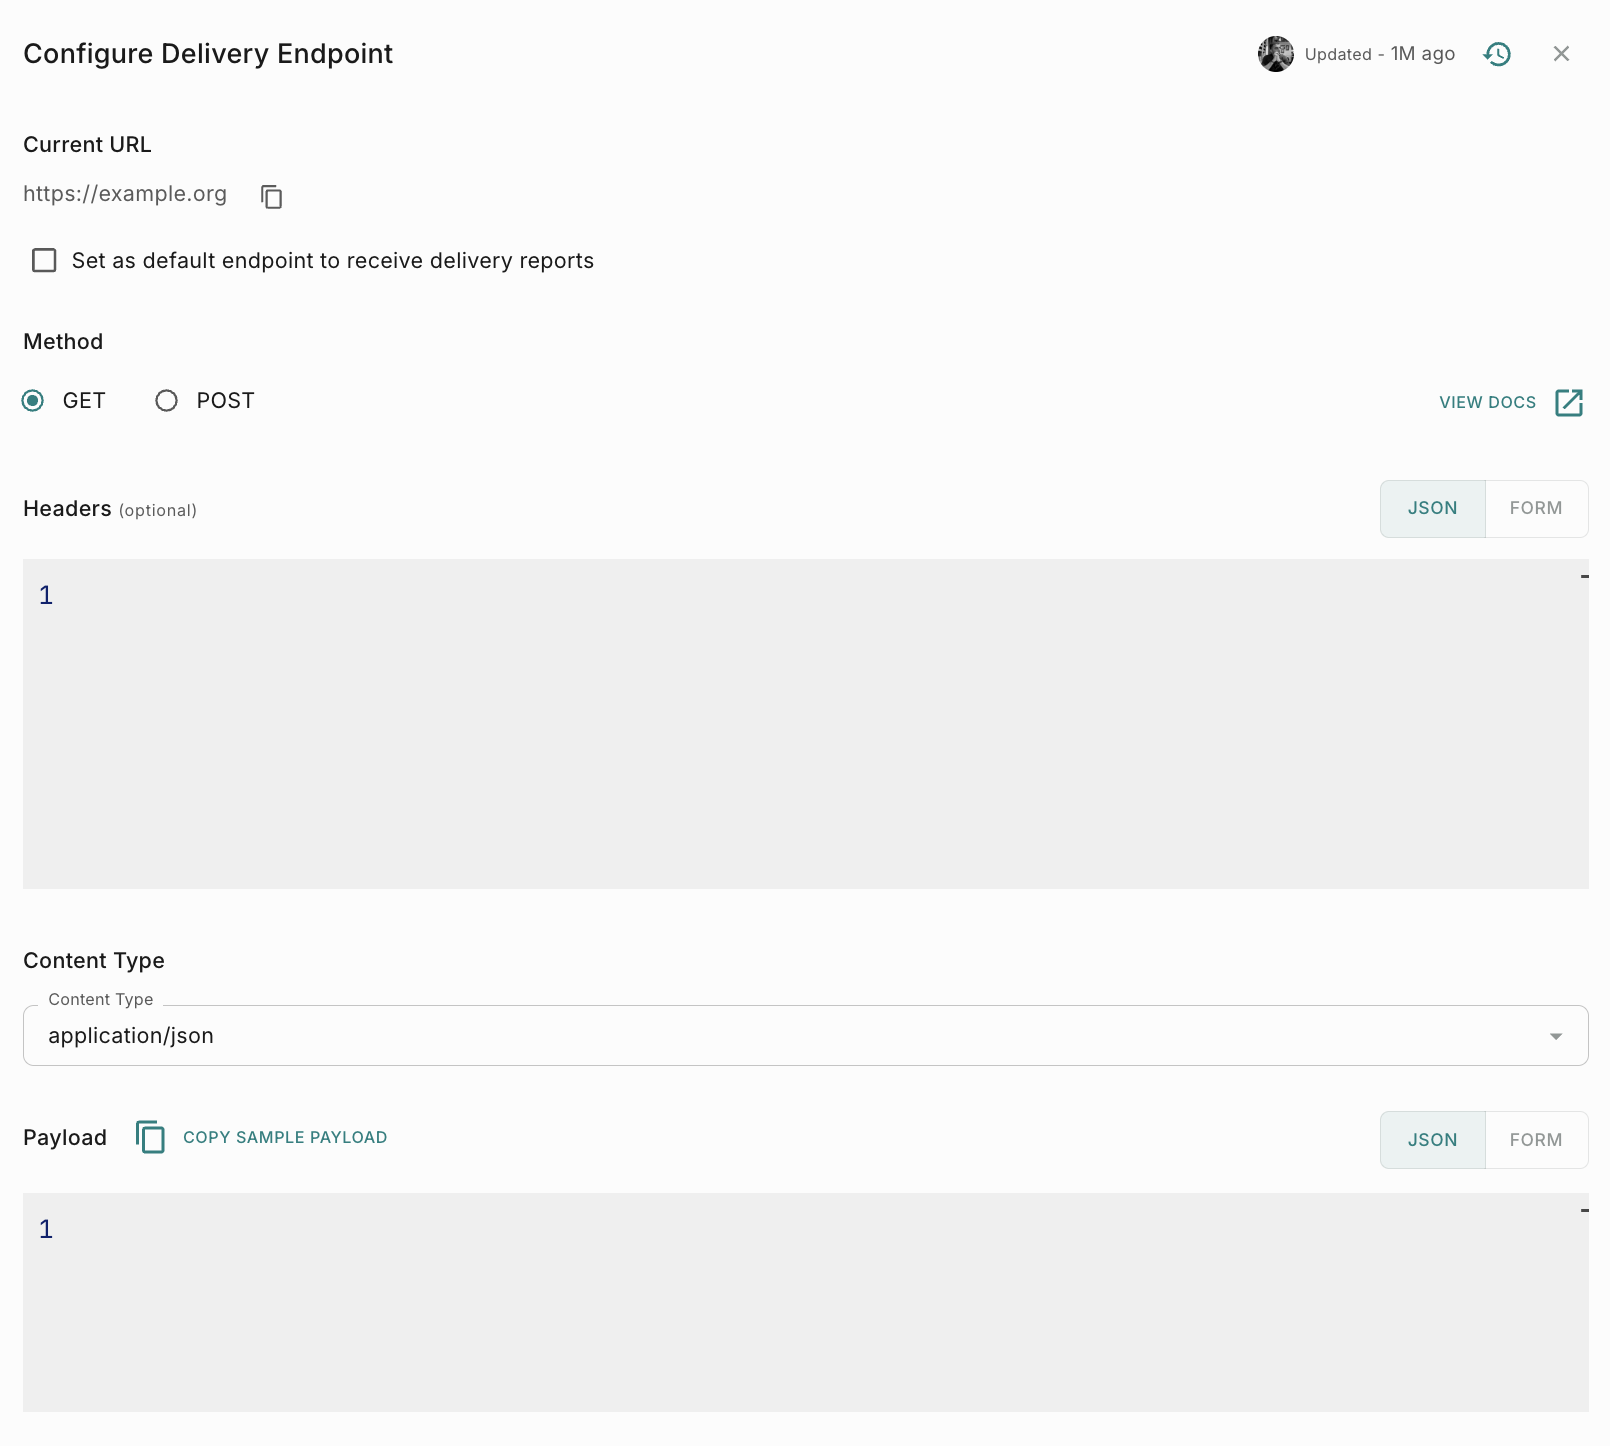Click COPY SAMPLE PAYLOAD text button
Screen dimensions: 1610x1446
(x=285, y=1137)
